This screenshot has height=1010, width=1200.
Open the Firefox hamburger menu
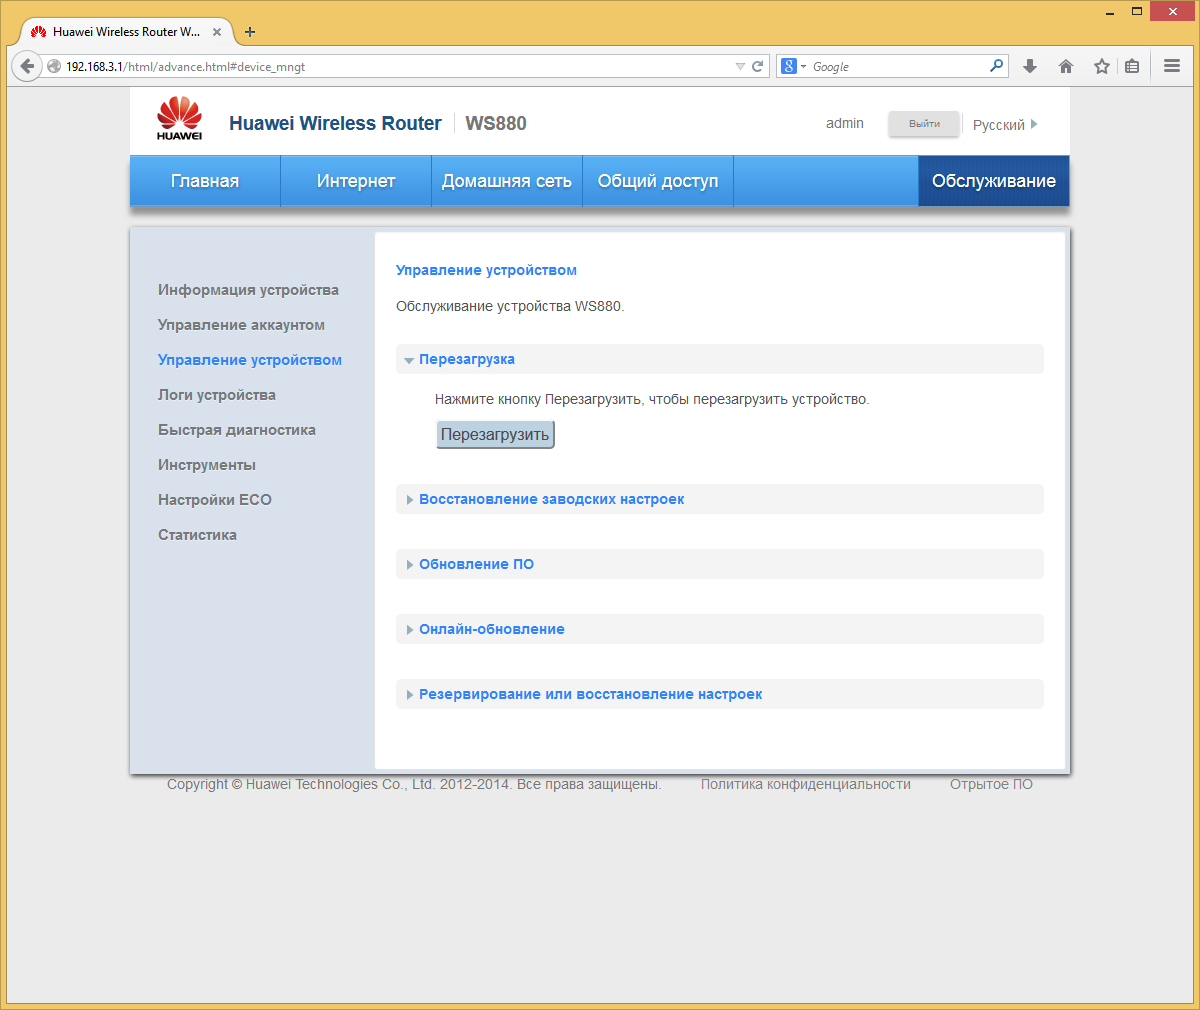(1172, 67)
